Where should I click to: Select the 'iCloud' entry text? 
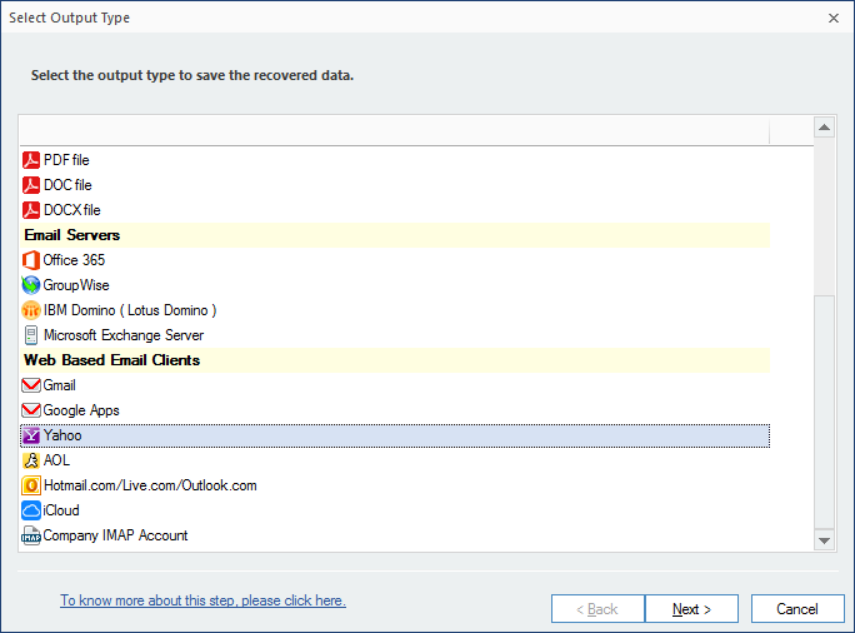pos(61,510)
